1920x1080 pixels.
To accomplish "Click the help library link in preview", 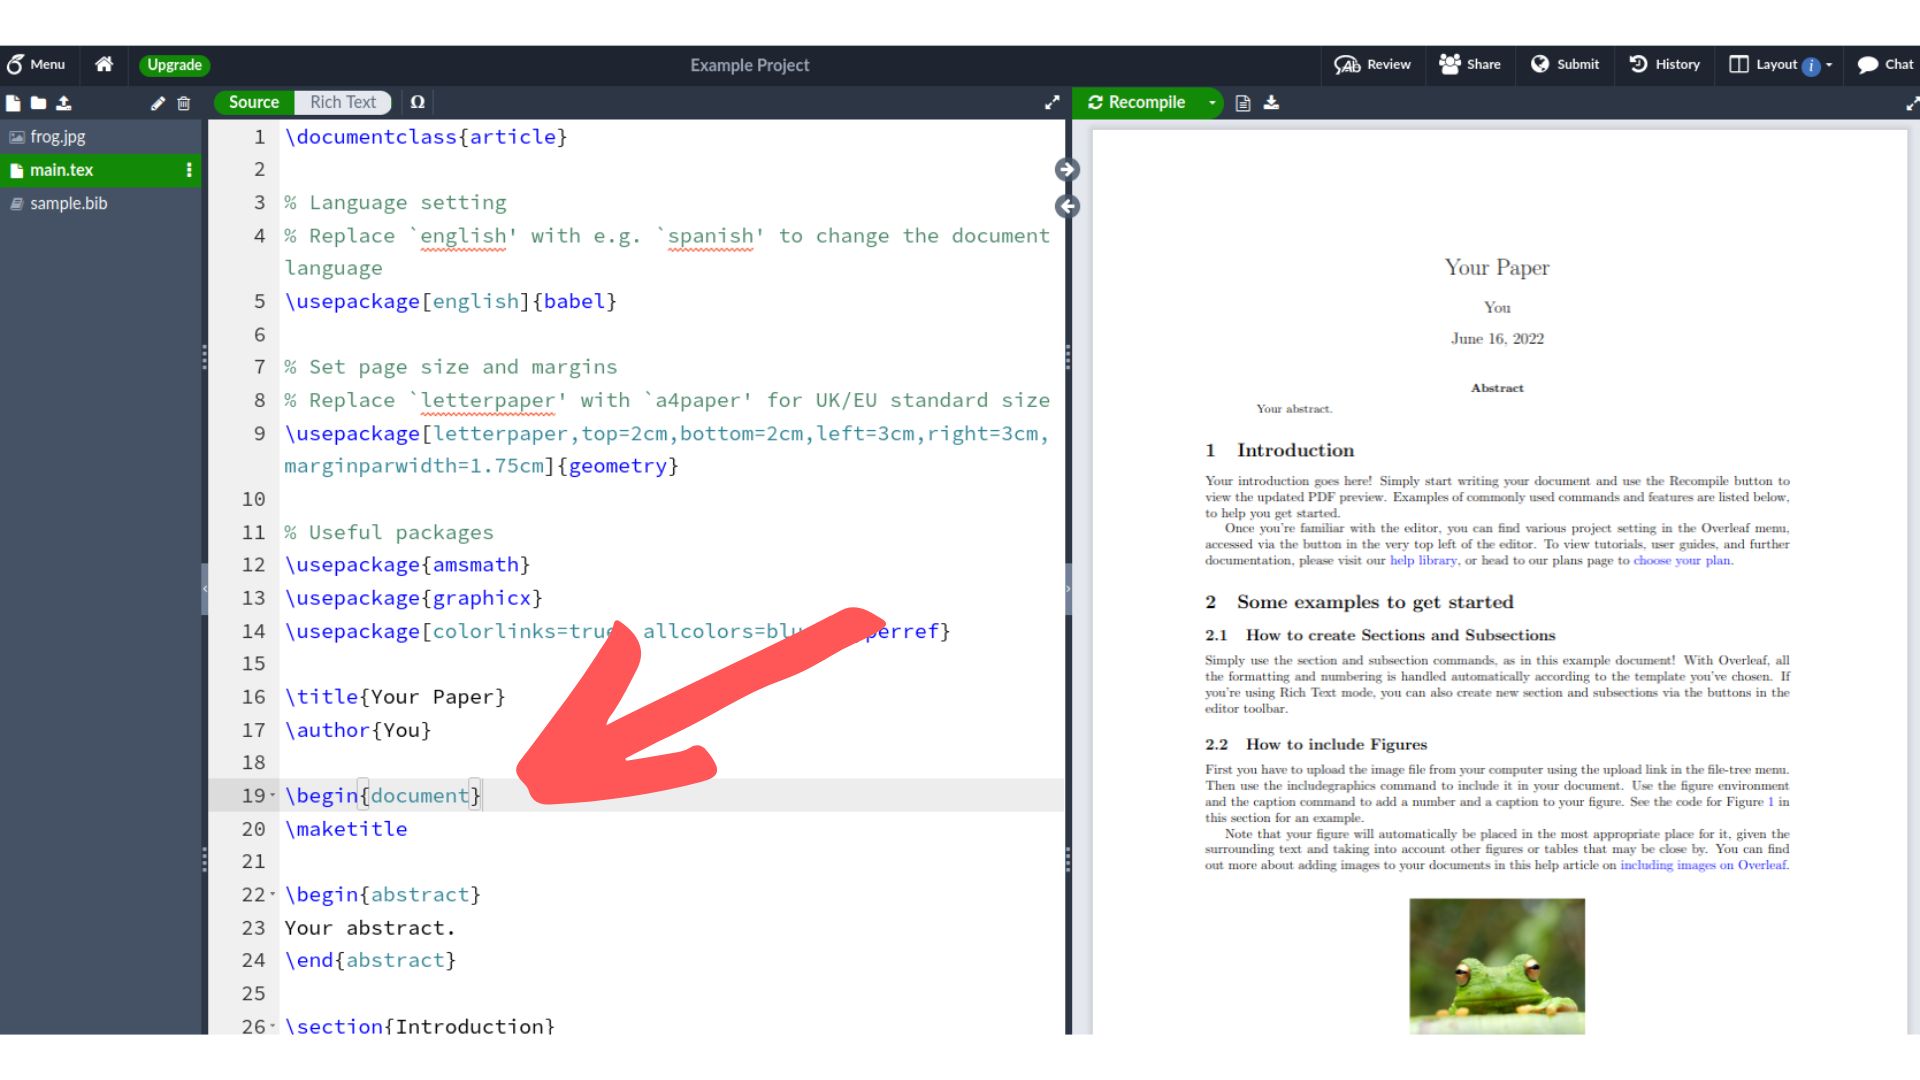I will coord(1422,559).
